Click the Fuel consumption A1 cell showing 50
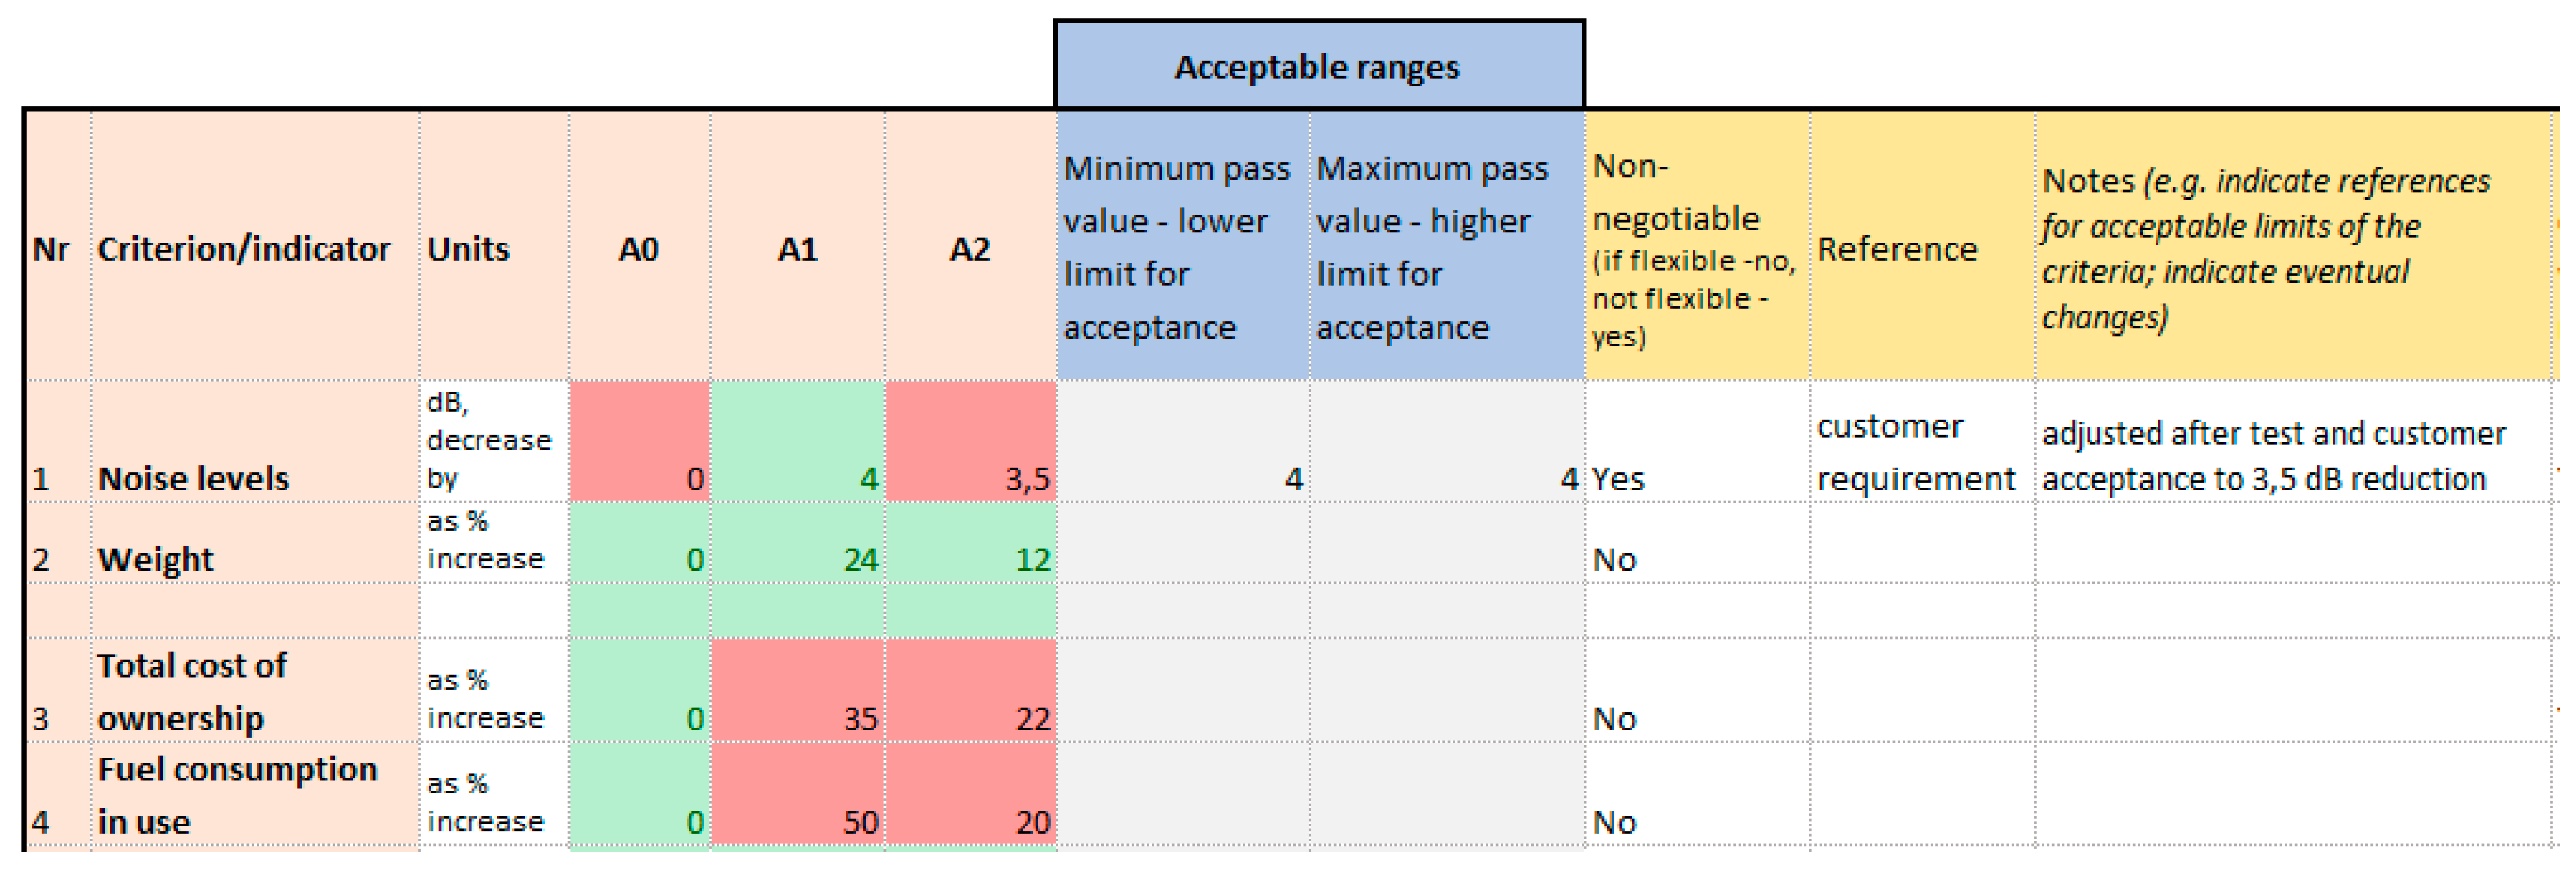Image resolution: width=2576 pixels, height=875 pixels. 797,795
